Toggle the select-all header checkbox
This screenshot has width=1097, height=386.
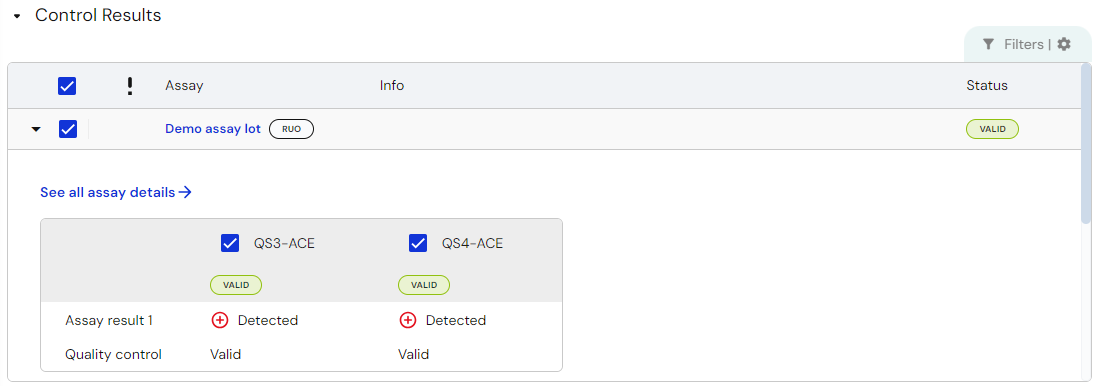[67, 86]
